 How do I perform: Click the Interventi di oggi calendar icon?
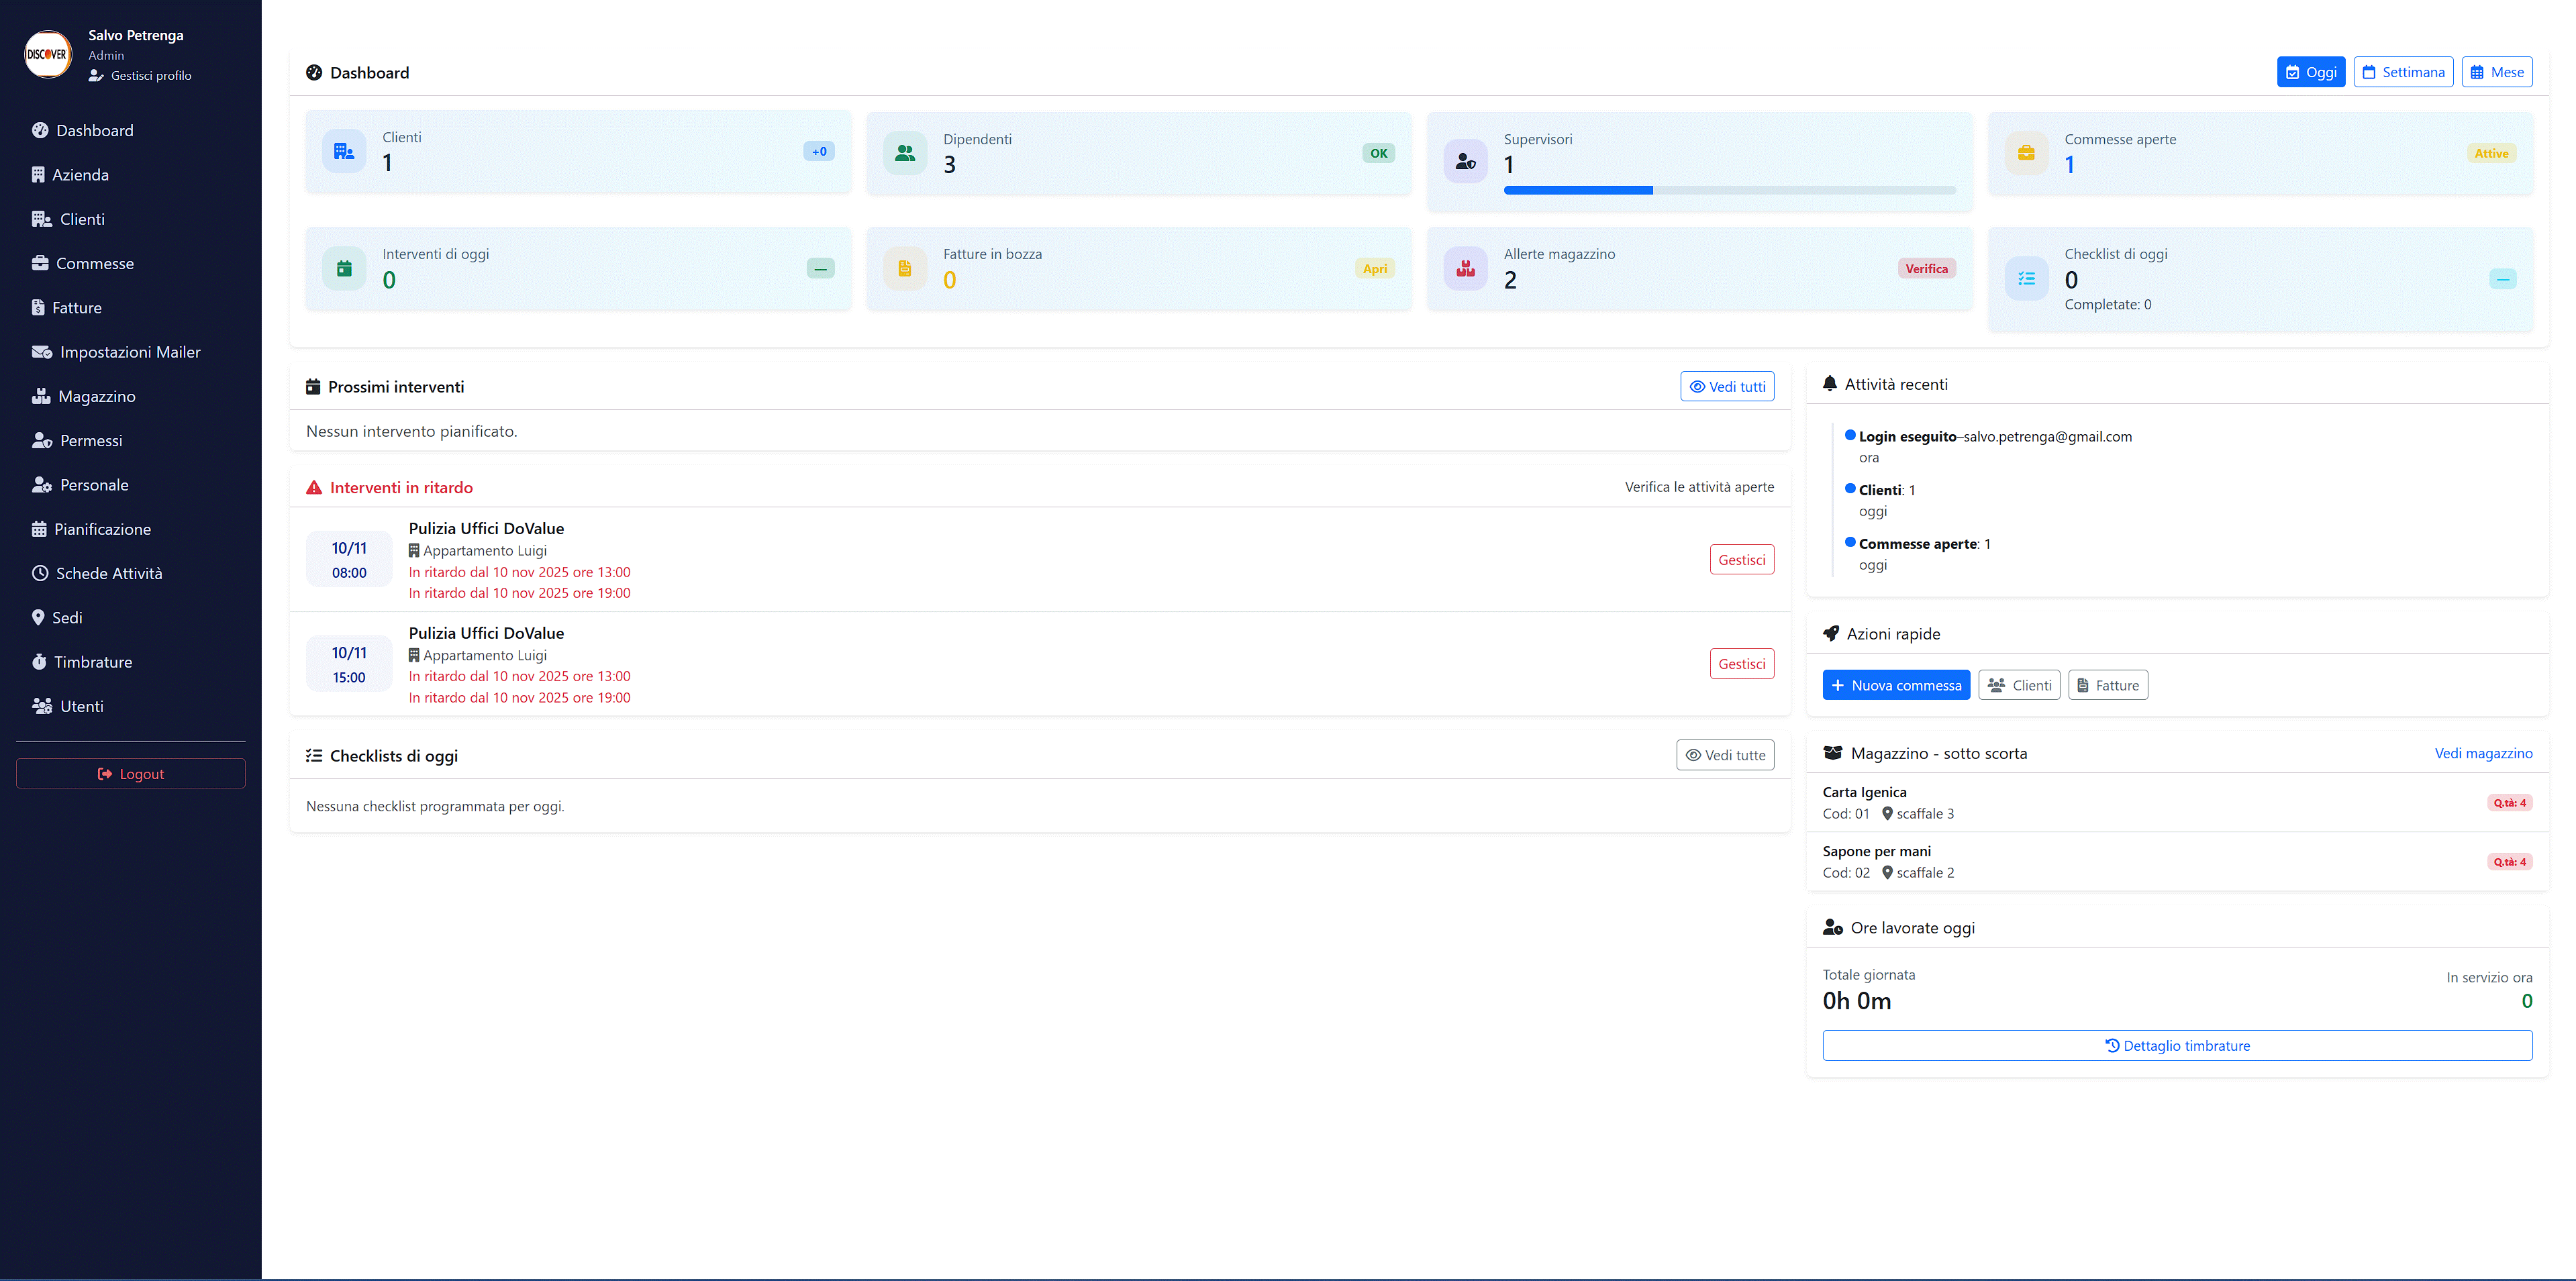[x=344, y=268]
